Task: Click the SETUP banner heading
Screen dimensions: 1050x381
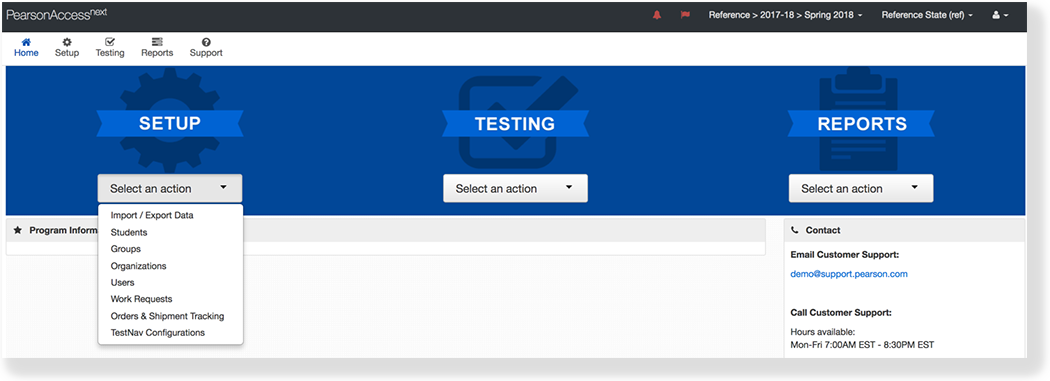Action: (169, 124)
